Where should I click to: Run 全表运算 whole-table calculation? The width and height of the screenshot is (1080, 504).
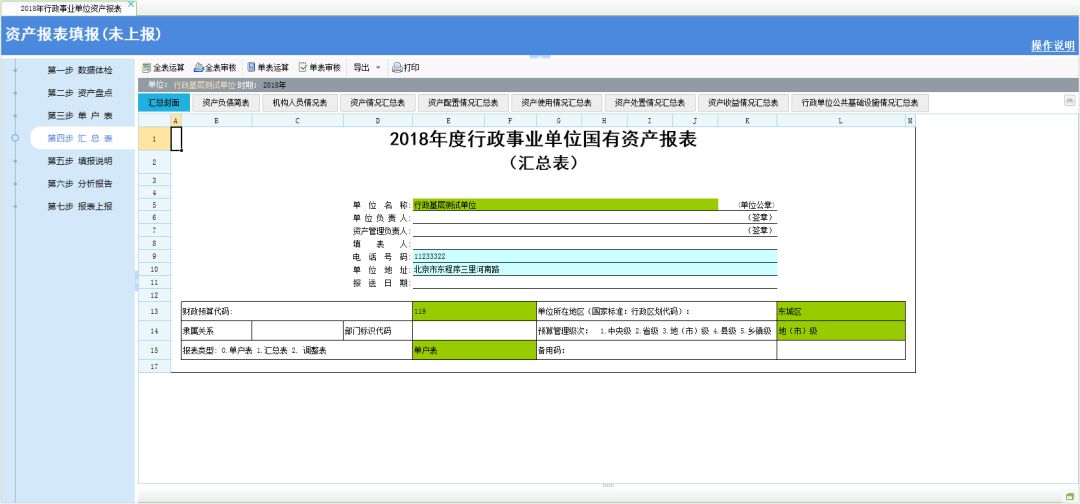point(163,67)
